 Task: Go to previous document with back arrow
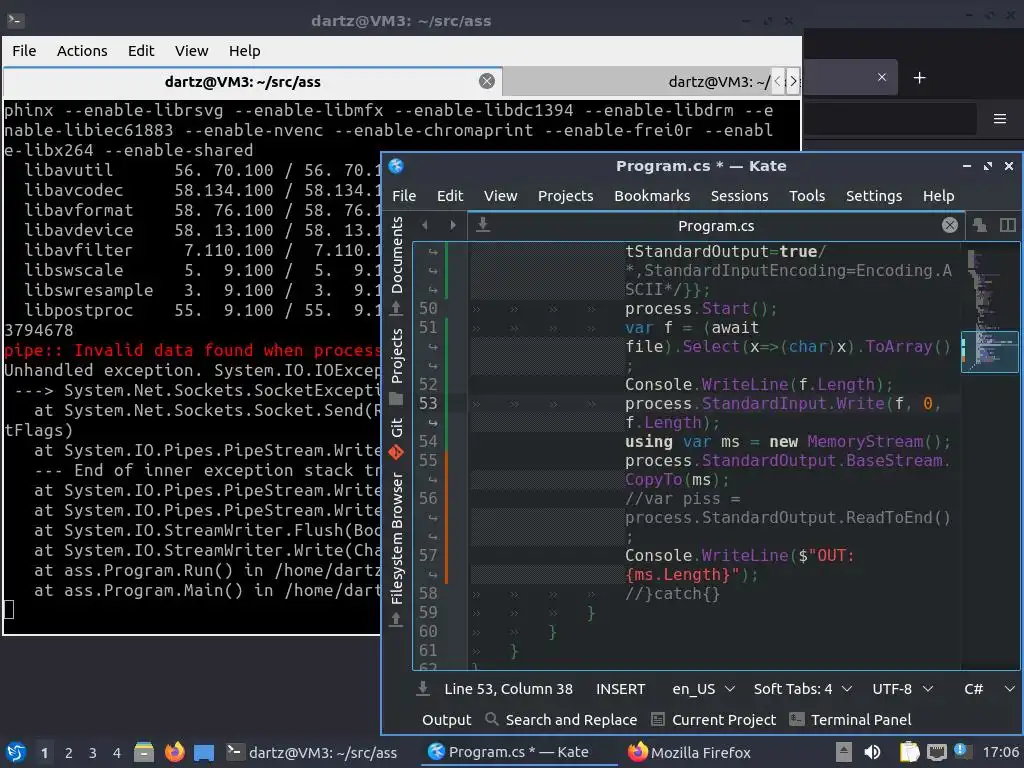tap(425, 225)
